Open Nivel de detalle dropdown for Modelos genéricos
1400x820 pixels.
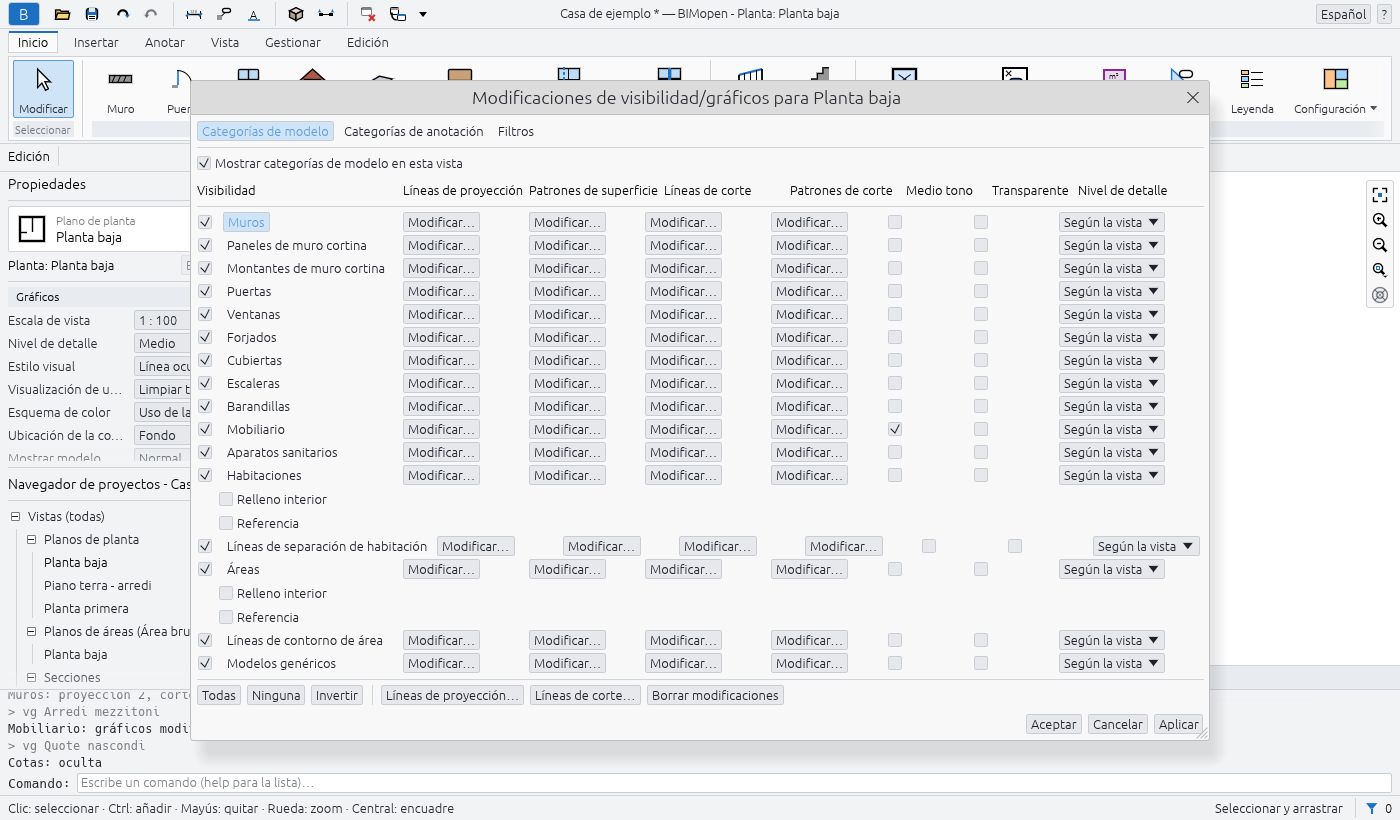pos(1111,663)
